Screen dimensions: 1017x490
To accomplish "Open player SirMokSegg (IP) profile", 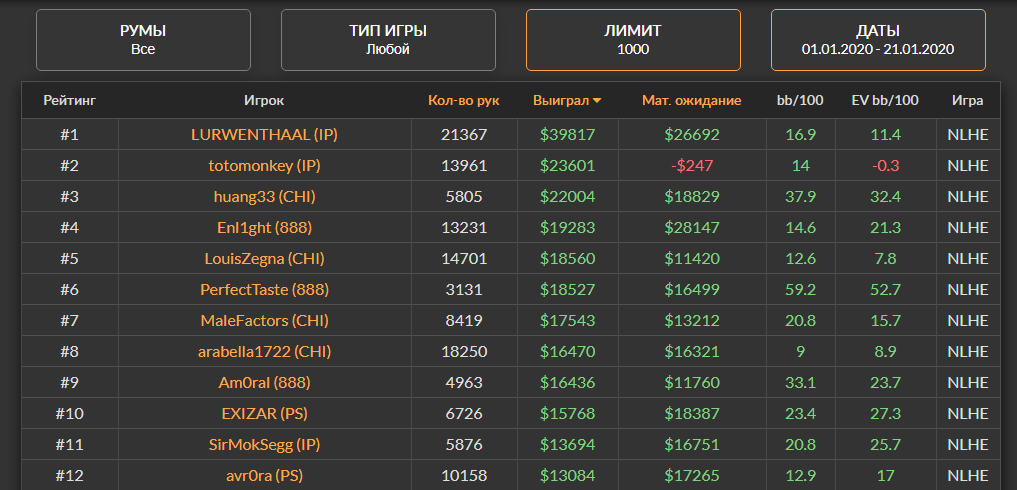I will click(x=265, y=445).
